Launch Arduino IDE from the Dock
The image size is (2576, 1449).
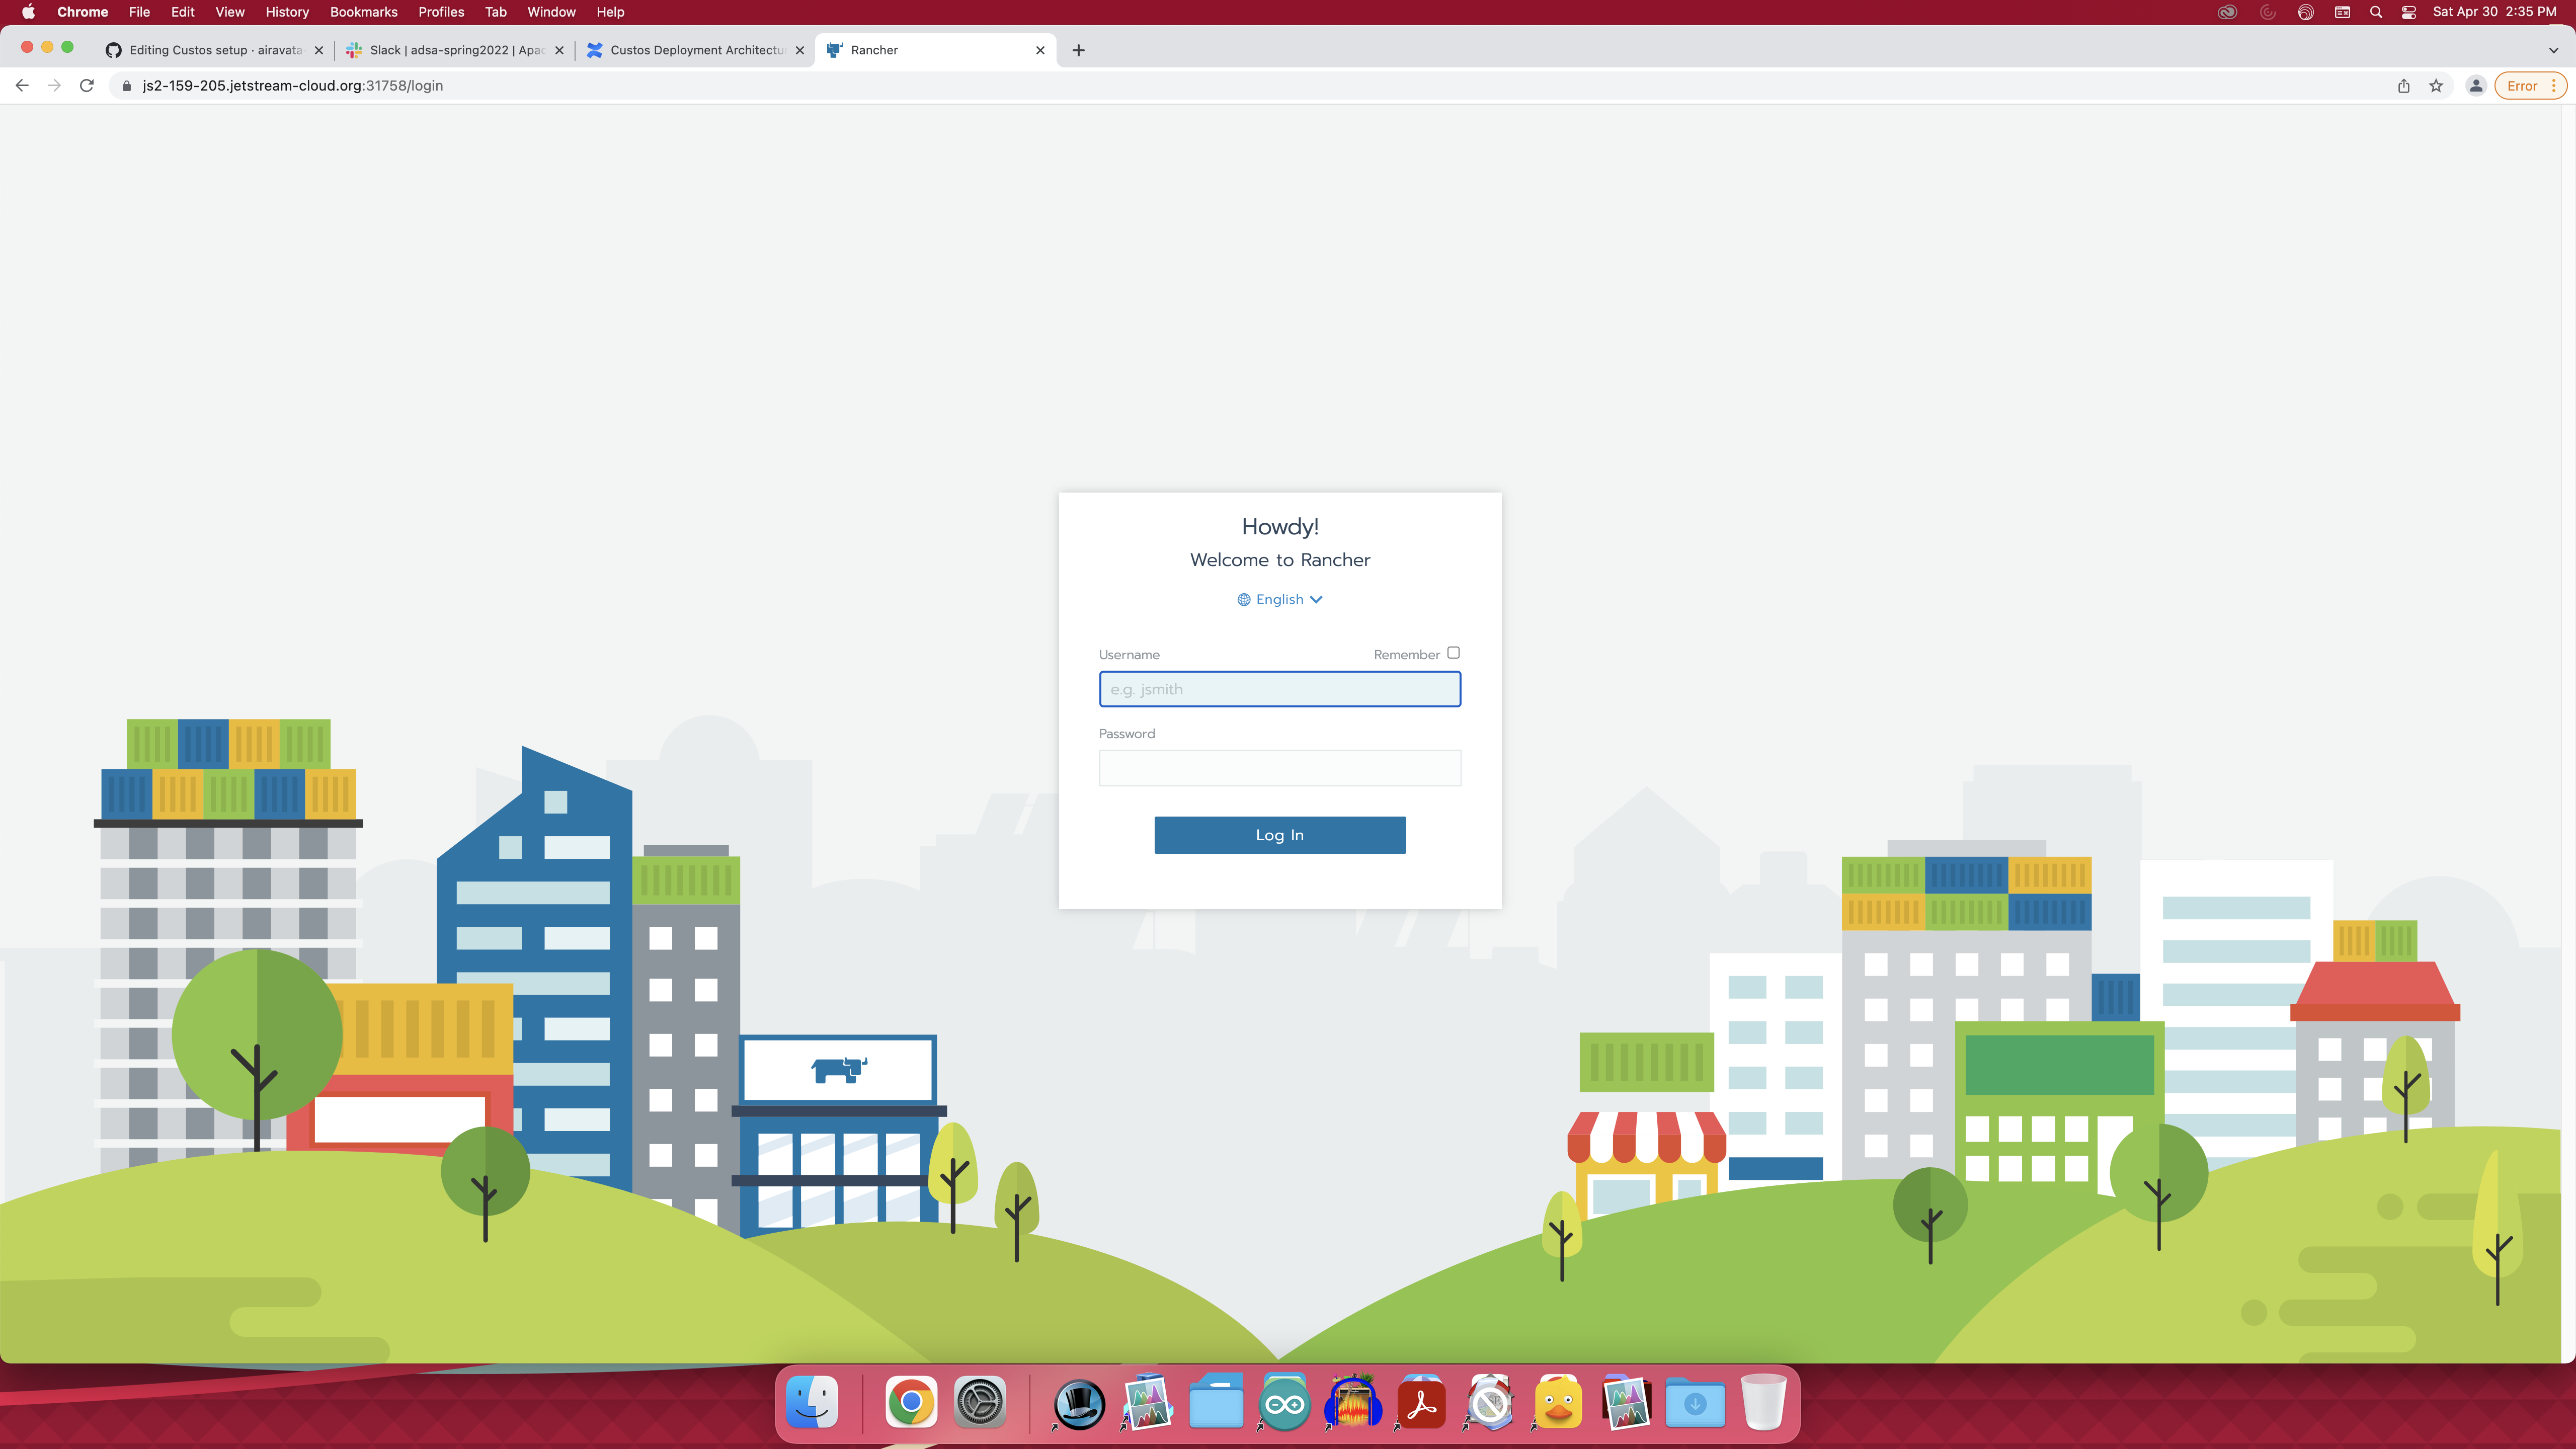pyautogui.click(x=1284, y=1403)
